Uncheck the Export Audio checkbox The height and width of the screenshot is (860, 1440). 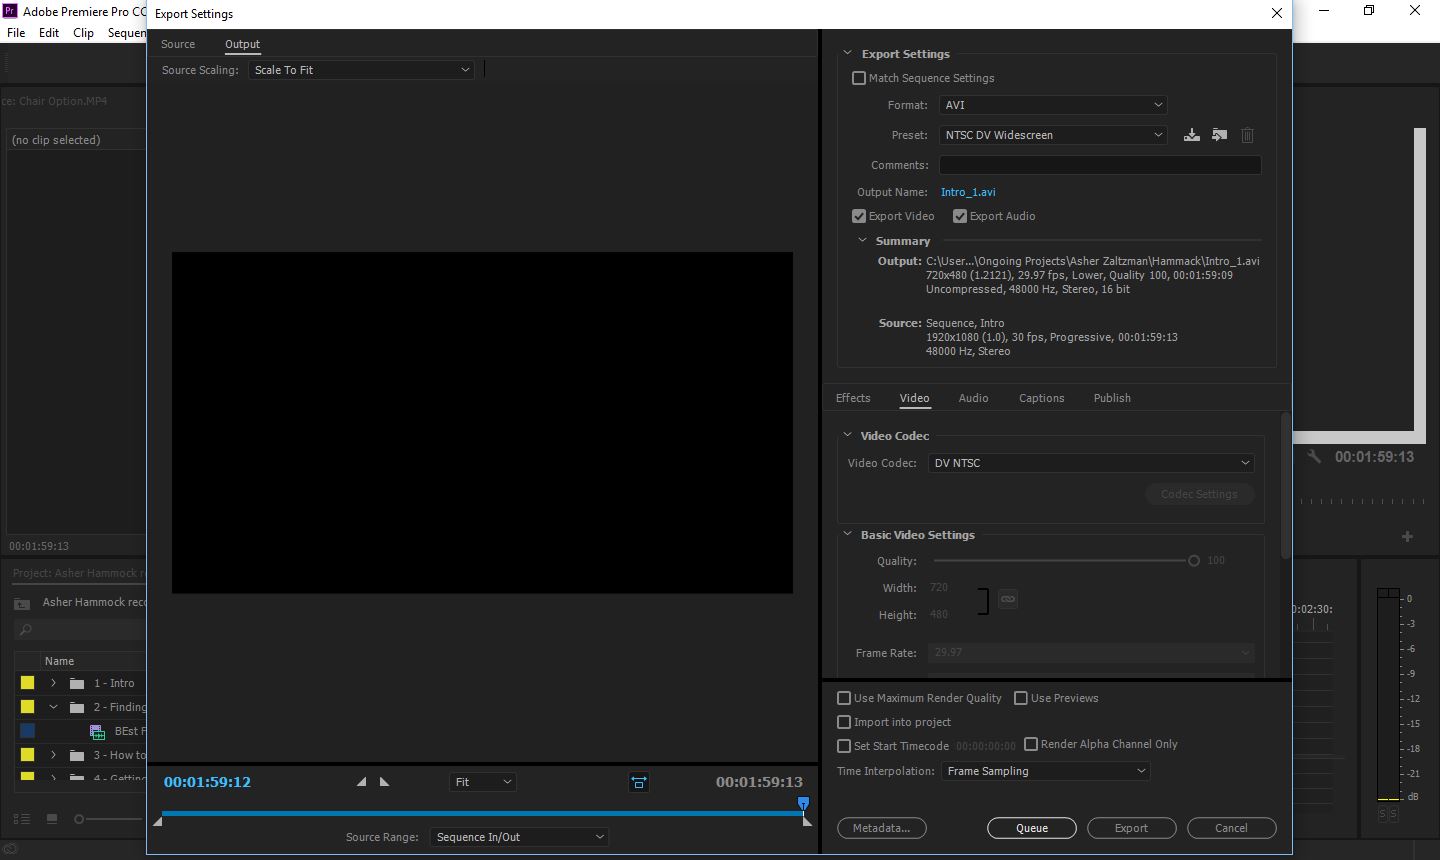tap(960, 216)
